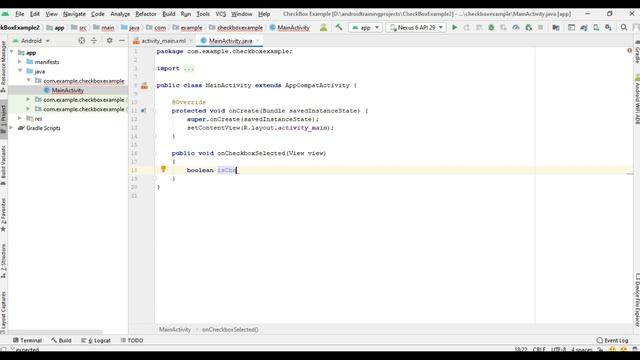Screen dimensions: 640x360
Task: Open the Structure side panel
Action: coord(4,261)
